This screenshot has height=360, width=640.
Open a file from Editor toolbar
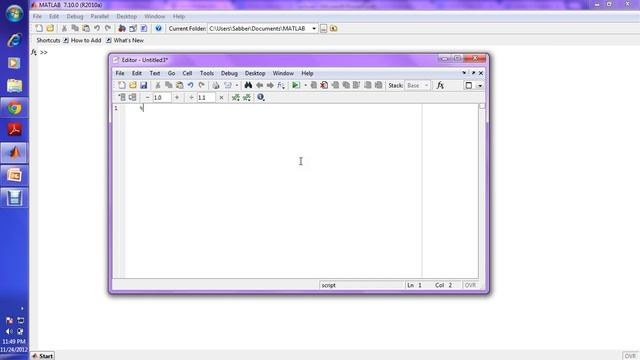point(133,85)
